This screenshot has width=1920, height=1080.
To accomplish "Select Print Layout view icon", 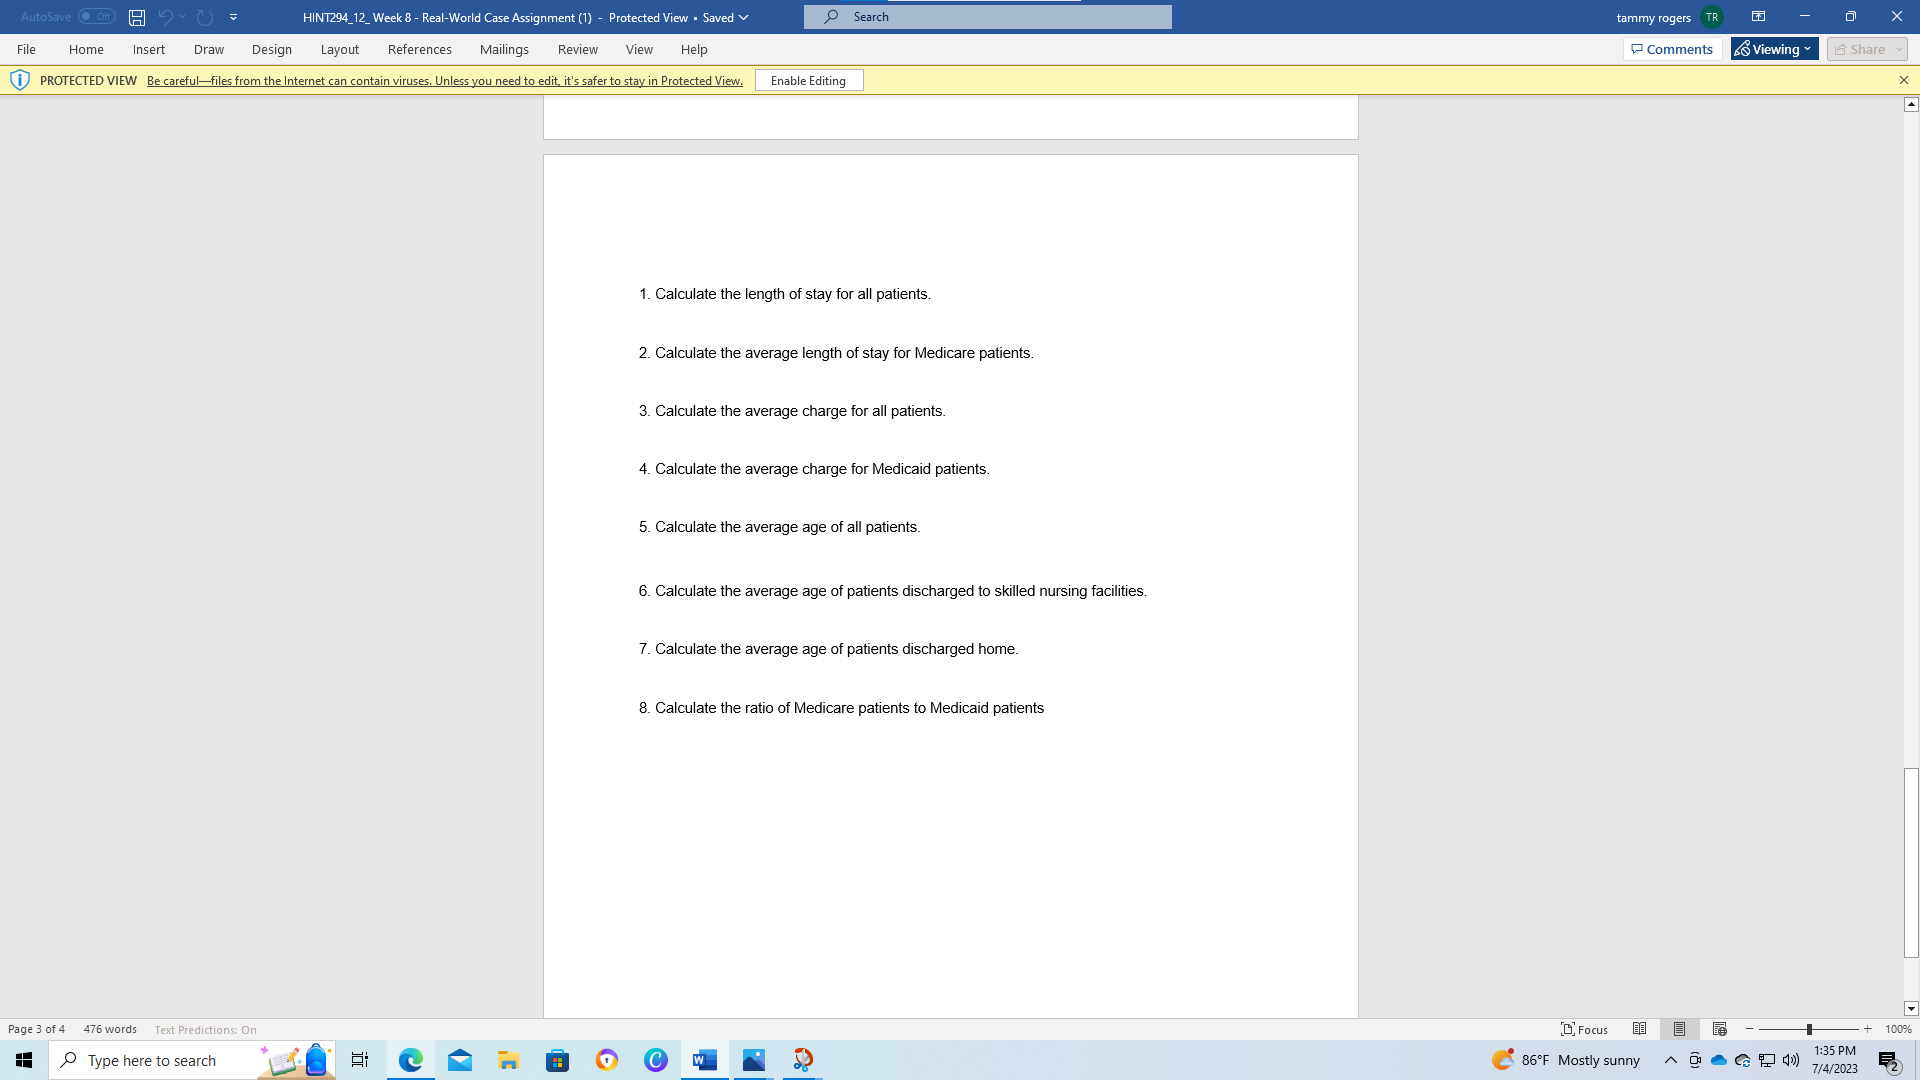I will pos(1679,1029).
